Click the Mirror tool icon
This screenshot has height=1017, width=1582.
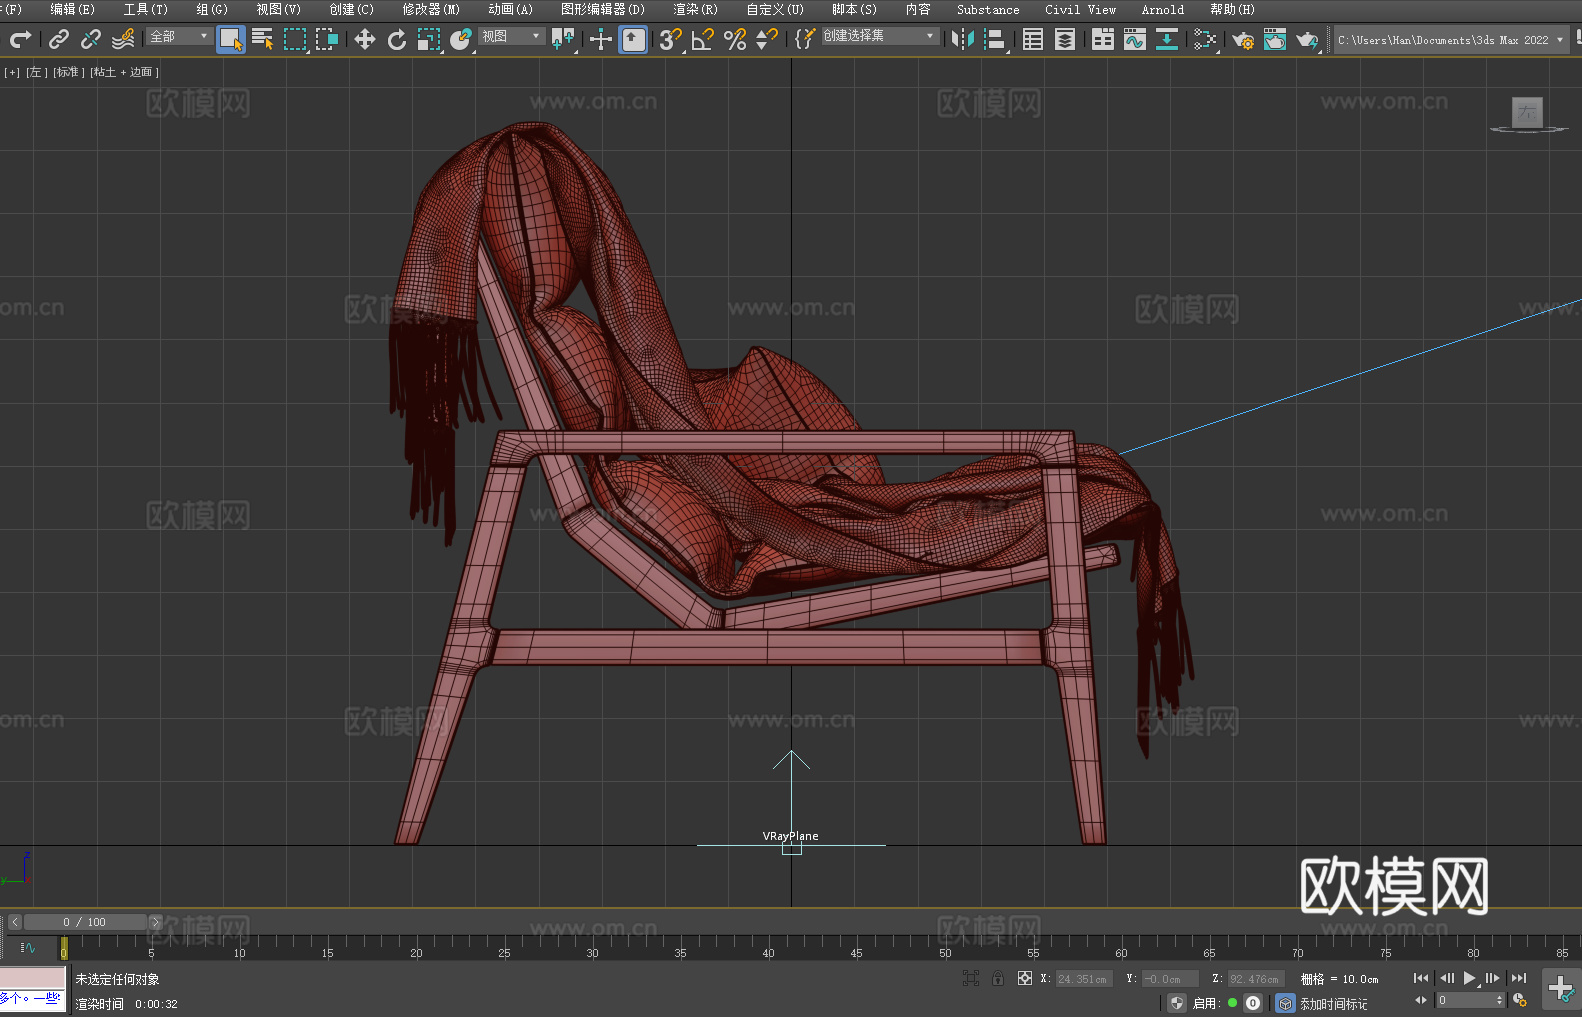tap(963, 39)
